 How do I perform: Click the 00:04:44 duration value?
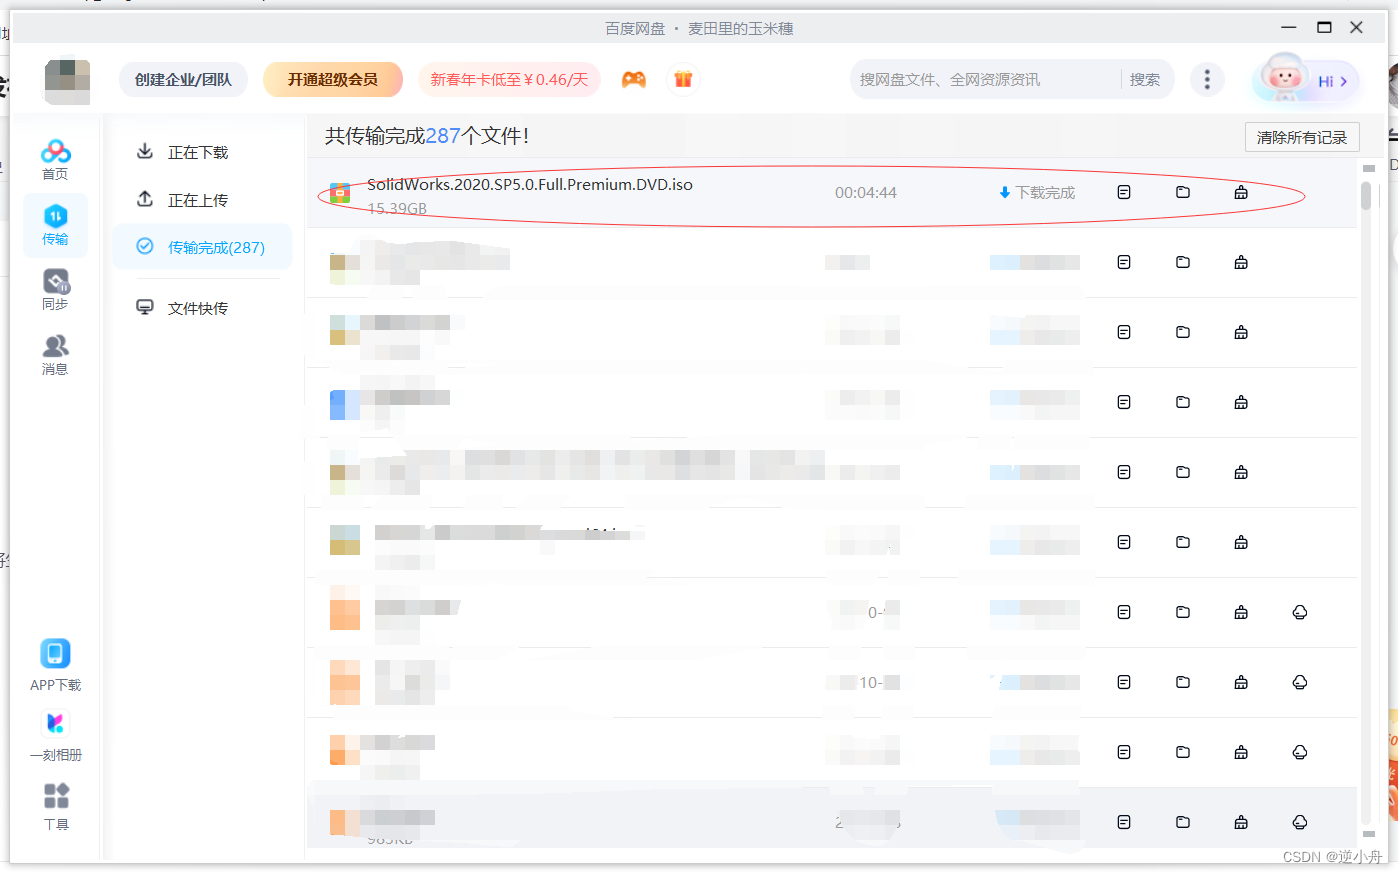866,192
